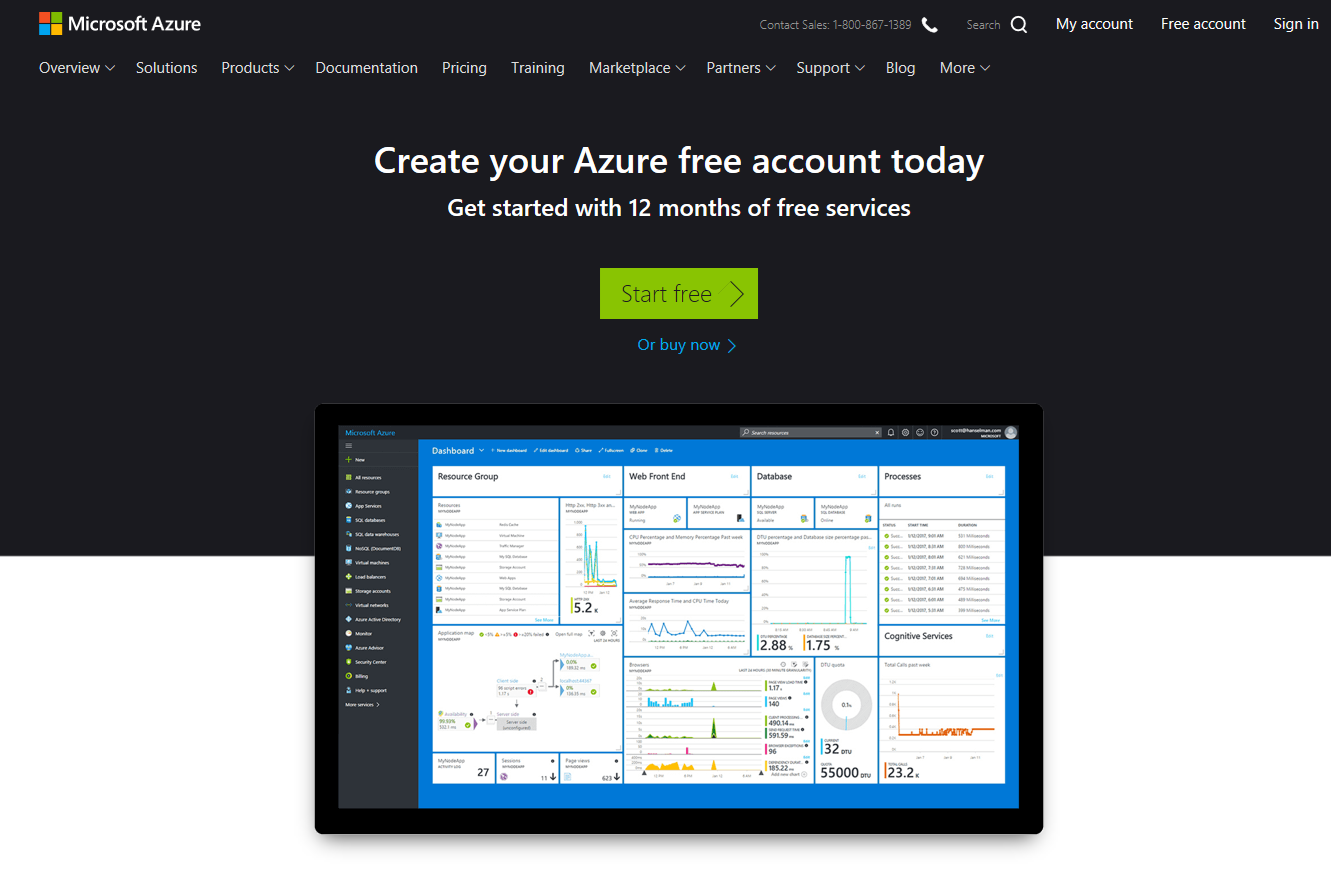Viewport: 1331px width, 875px height.
Task: Select Pricing in the navigation bar
Action: tap(464, 68)
